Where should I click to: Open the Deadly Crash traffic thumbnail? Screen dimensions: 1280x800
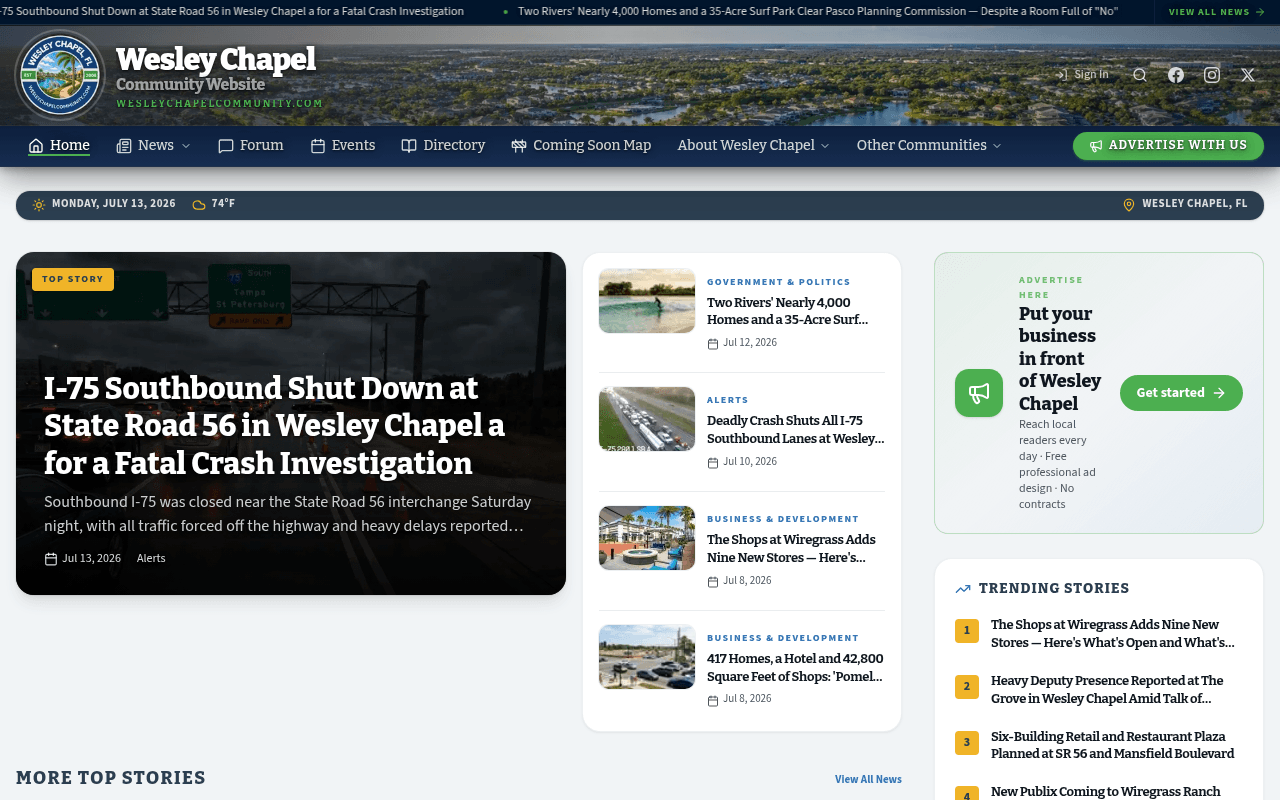tap(647, 419)
